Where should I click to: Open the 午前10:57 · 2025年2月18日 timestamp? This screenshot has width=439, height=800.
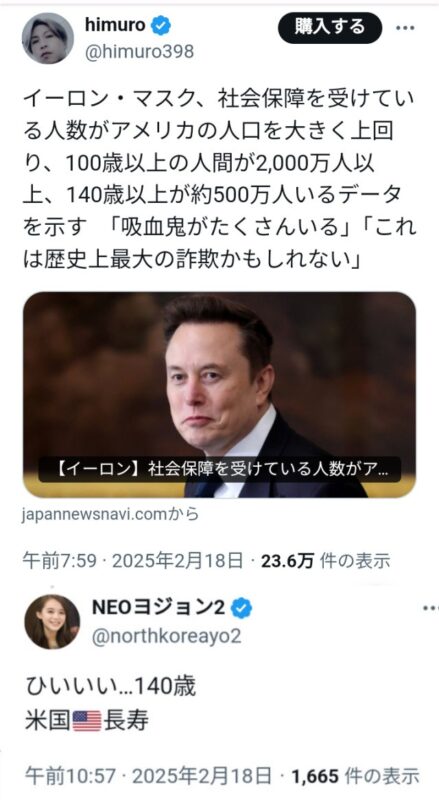149,777
